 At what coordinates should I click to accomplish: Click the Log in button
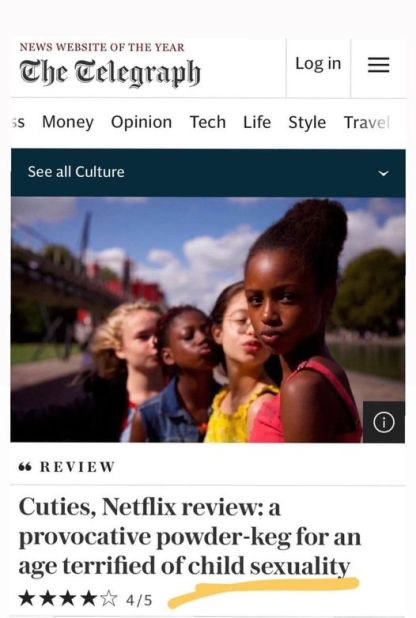pyautogui.click(x=318, y=64)
